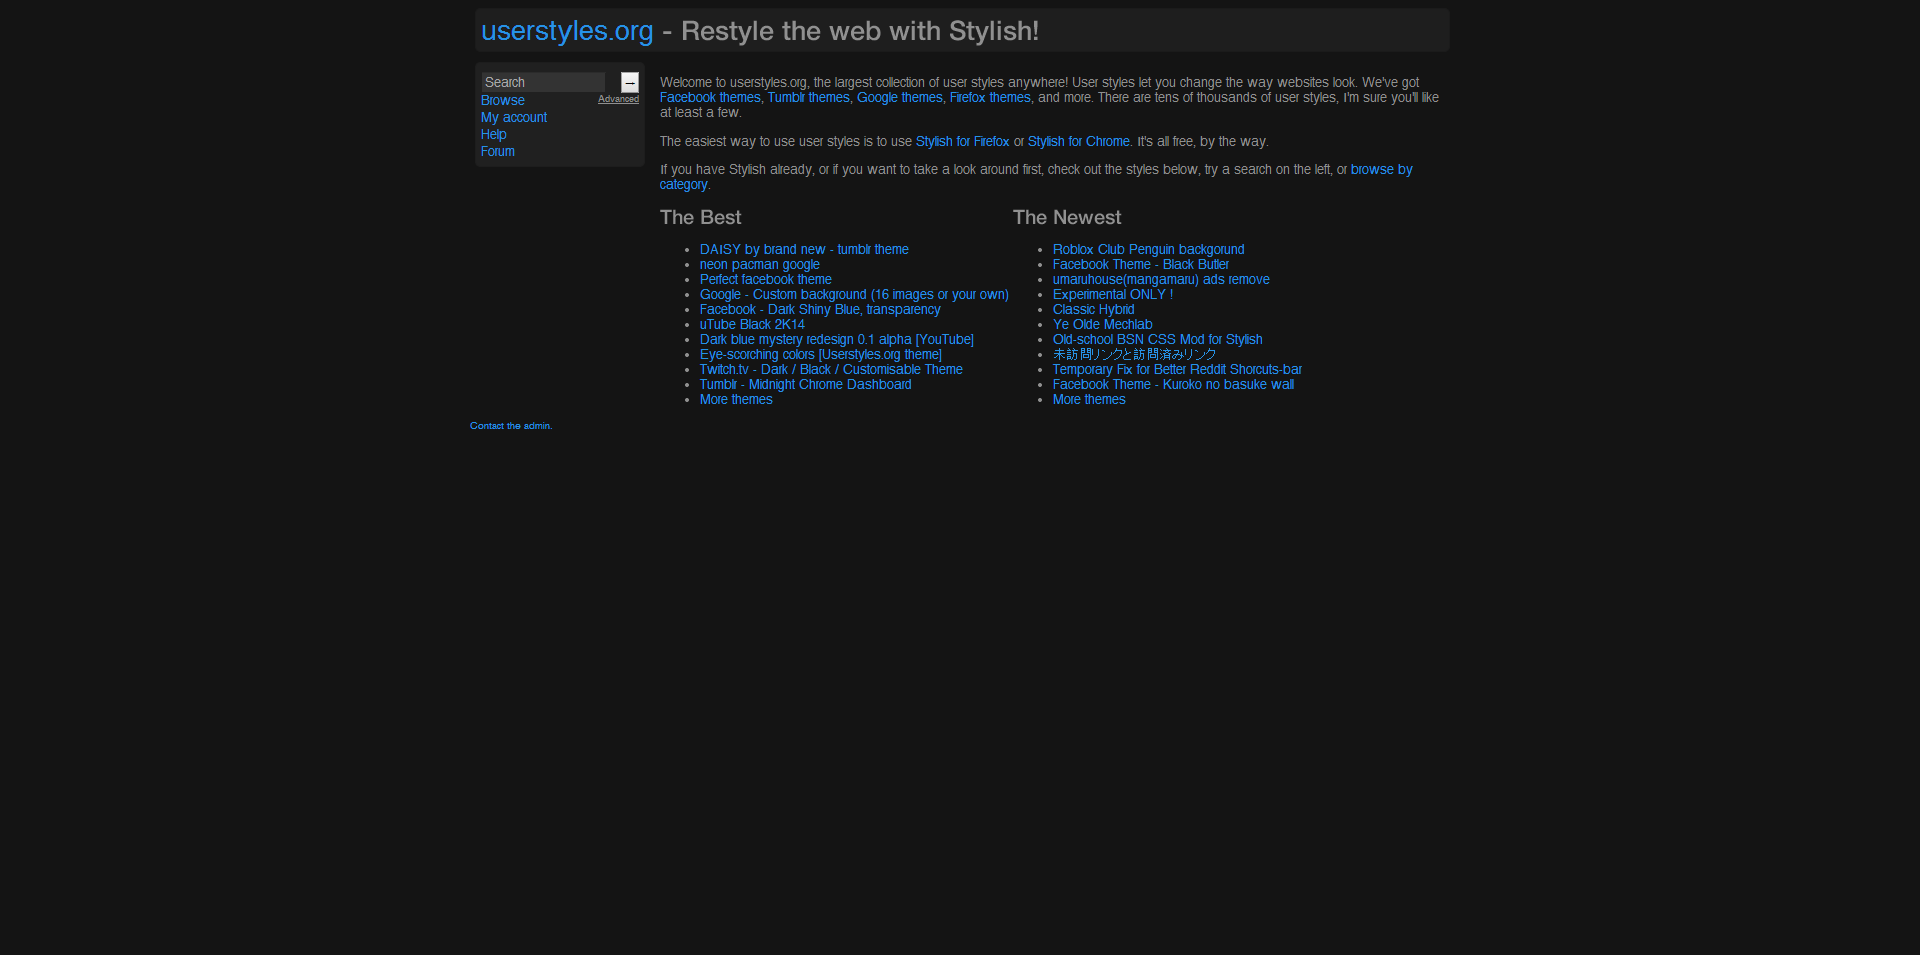Visit the Forum link
Viewport: 1920px width, 955px height.
click(x=497, y=151)
